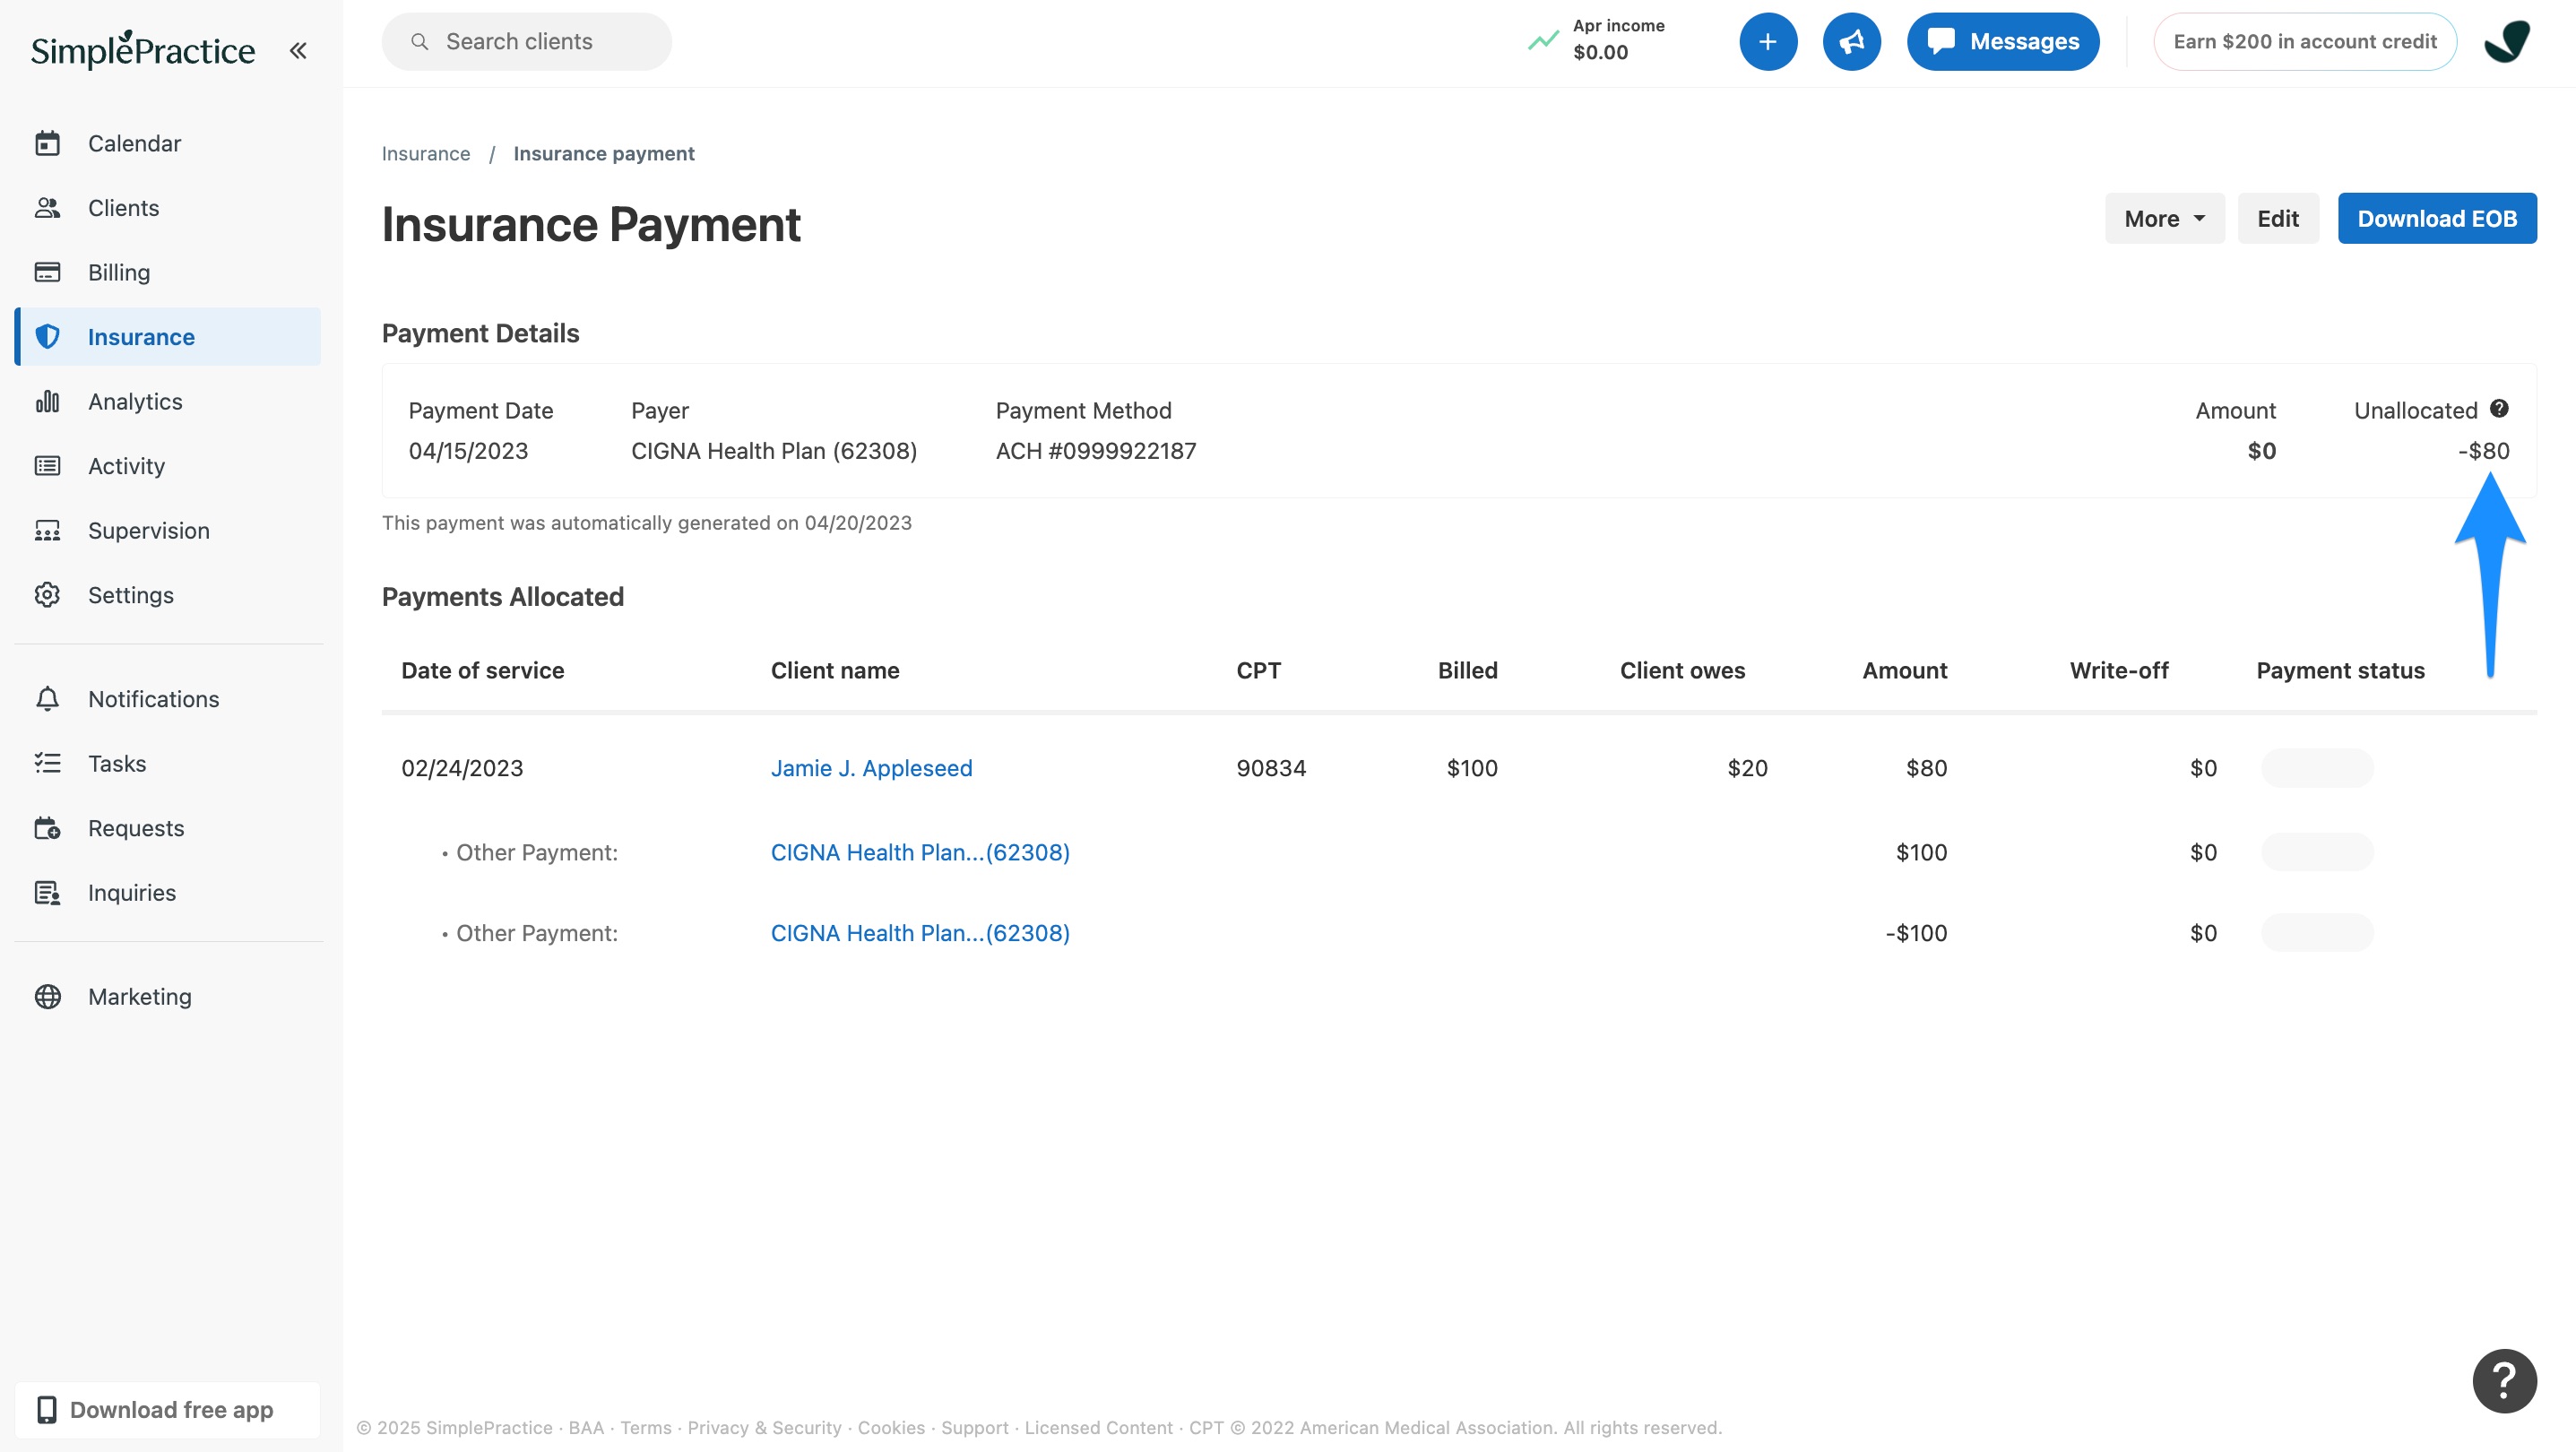
Task: Click Earn $200 in account credit
Action: click(x=2305, y=41)
